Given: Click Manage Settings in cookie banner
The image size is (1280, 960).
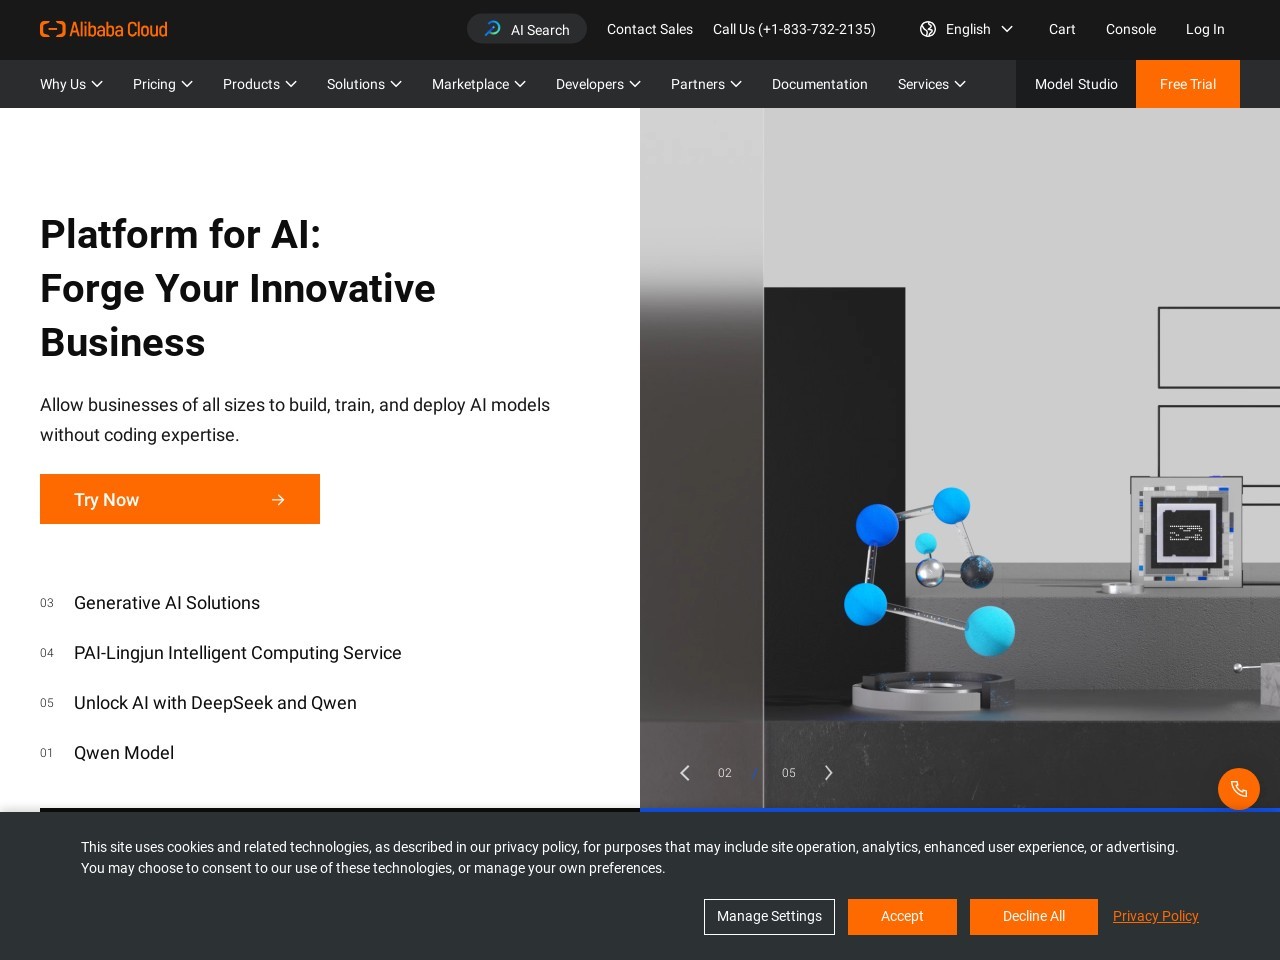Looking at the screenshot, I should tap(769, 917).
